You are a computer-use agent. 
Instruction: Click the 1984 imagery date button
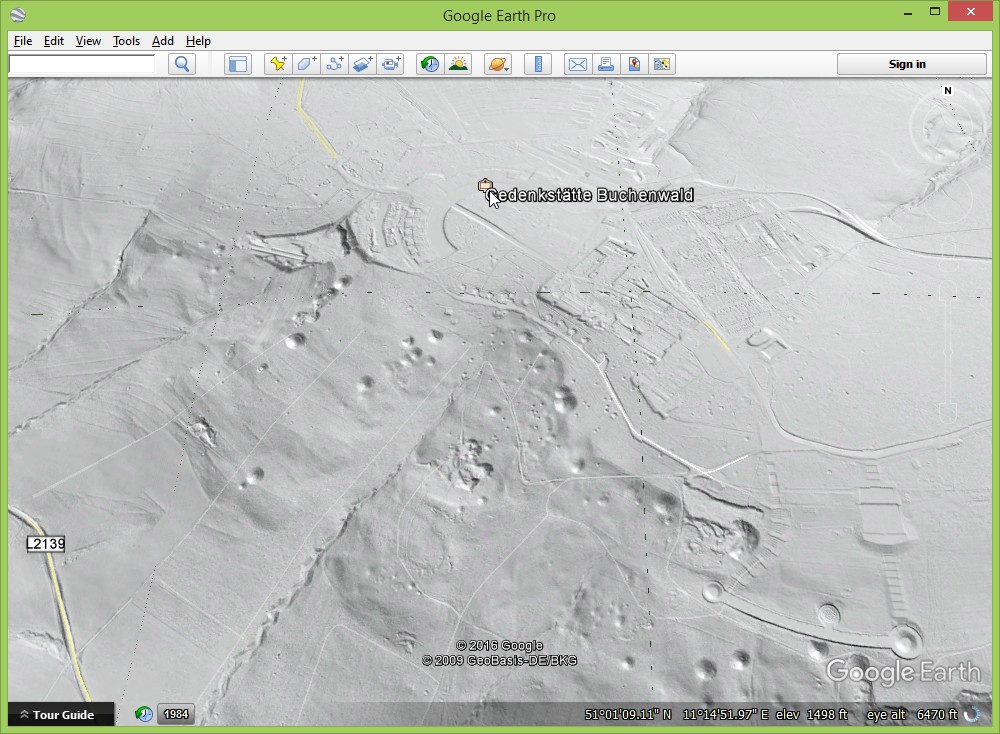pos(175,714)
